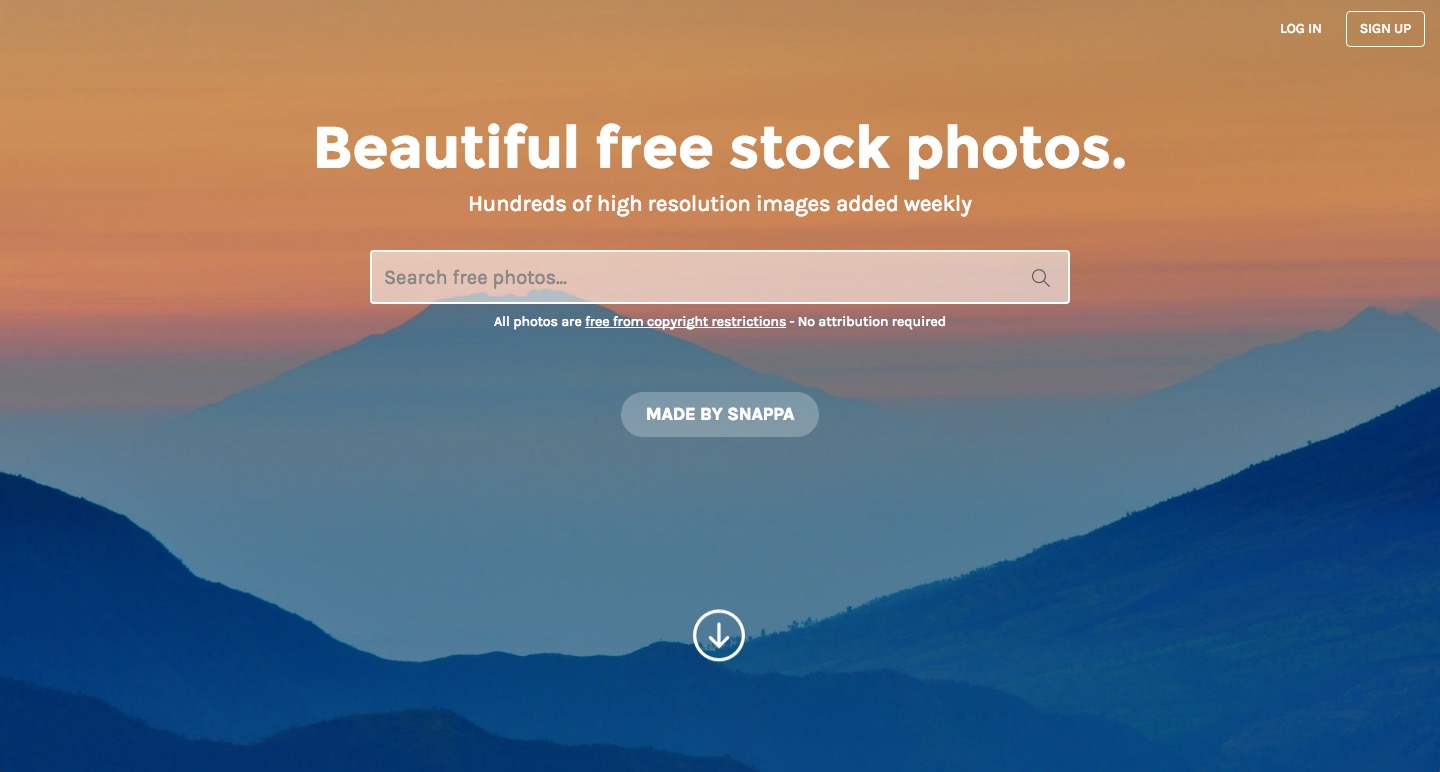Submit search using the magnifier icon
The height and width of the screenshot is (772, 1440).
coord(1041,278)
